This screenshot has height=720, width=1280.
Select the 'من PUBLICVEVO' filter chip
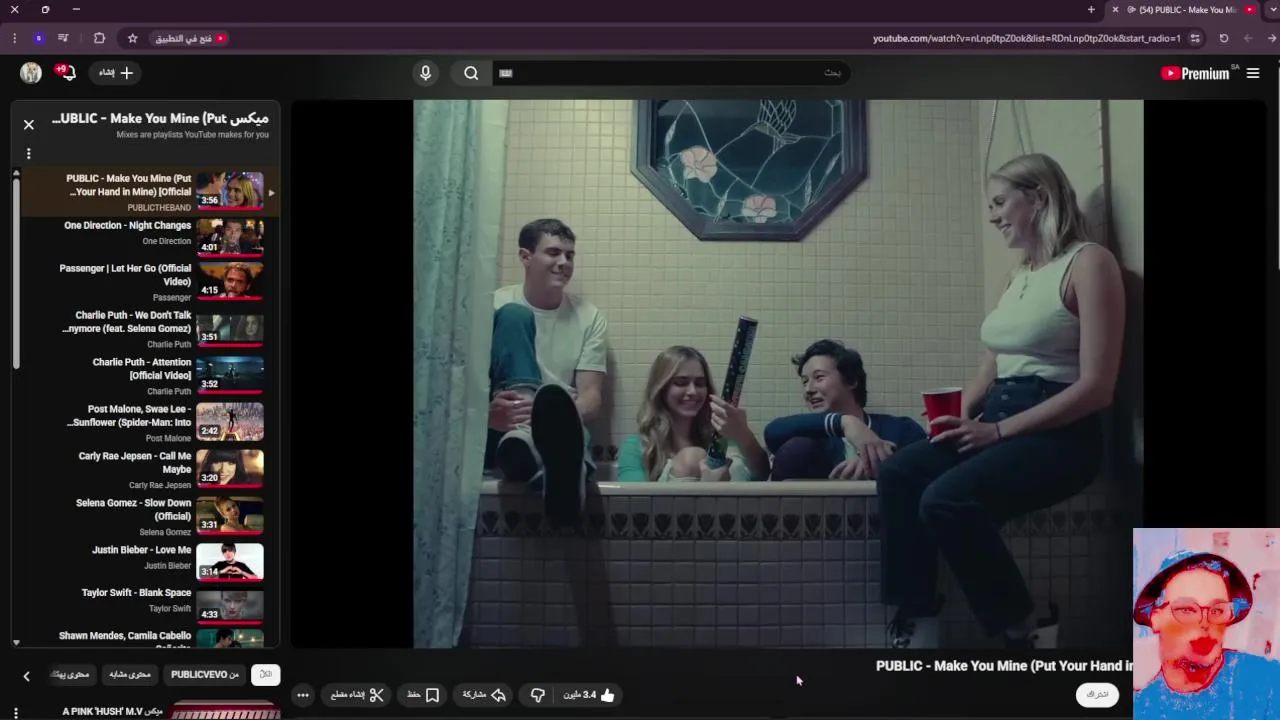coord(205,674)
